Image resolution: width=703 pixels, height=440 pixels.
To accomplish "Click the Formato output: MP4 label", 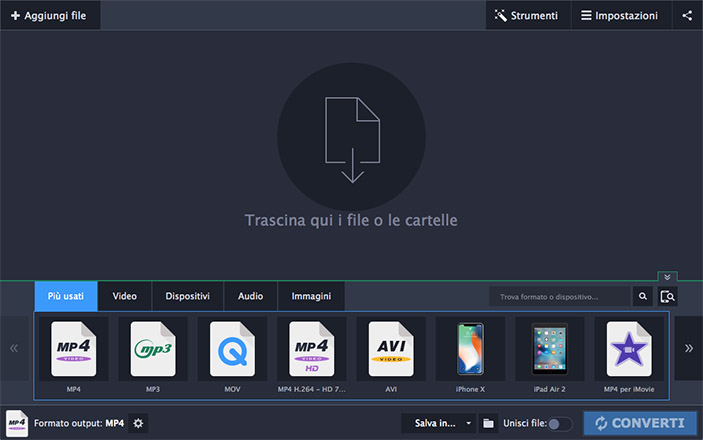I will (79, 423).
